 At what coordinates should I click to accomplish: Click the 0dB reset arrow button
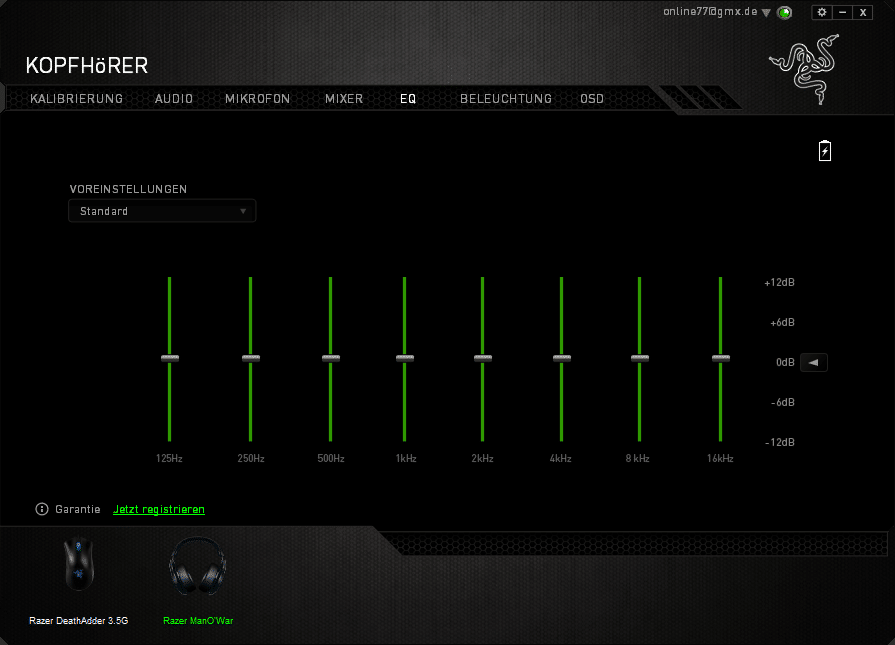(x=813, y=362)
